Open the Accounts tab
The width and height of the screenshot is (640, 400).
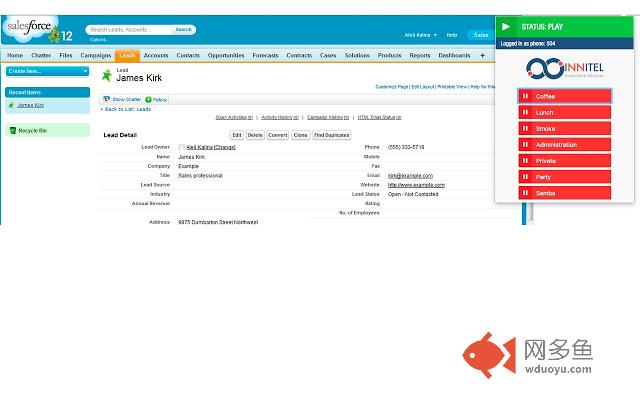(x=156, y=55)
